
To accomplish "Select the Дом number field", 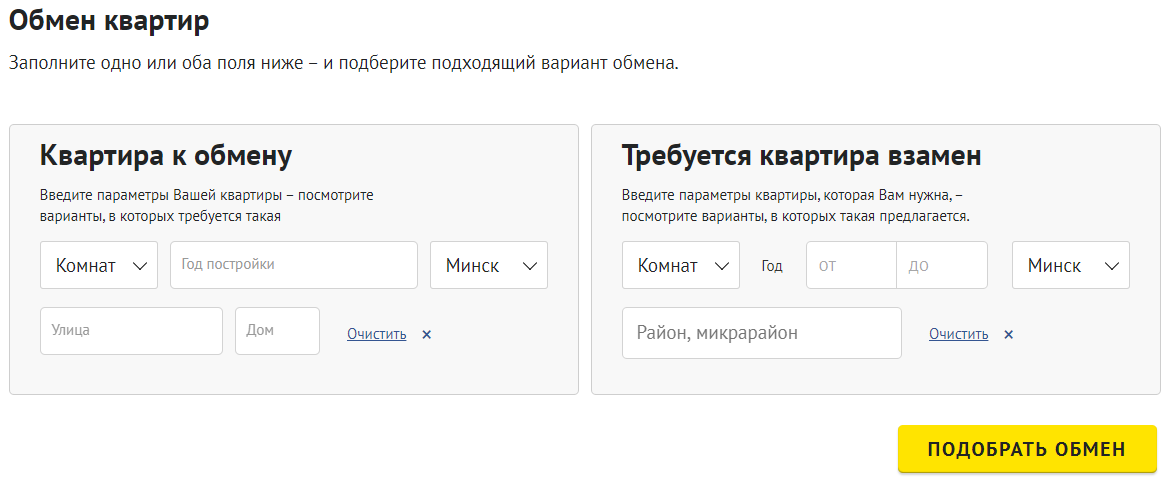I will click(277, 331).
